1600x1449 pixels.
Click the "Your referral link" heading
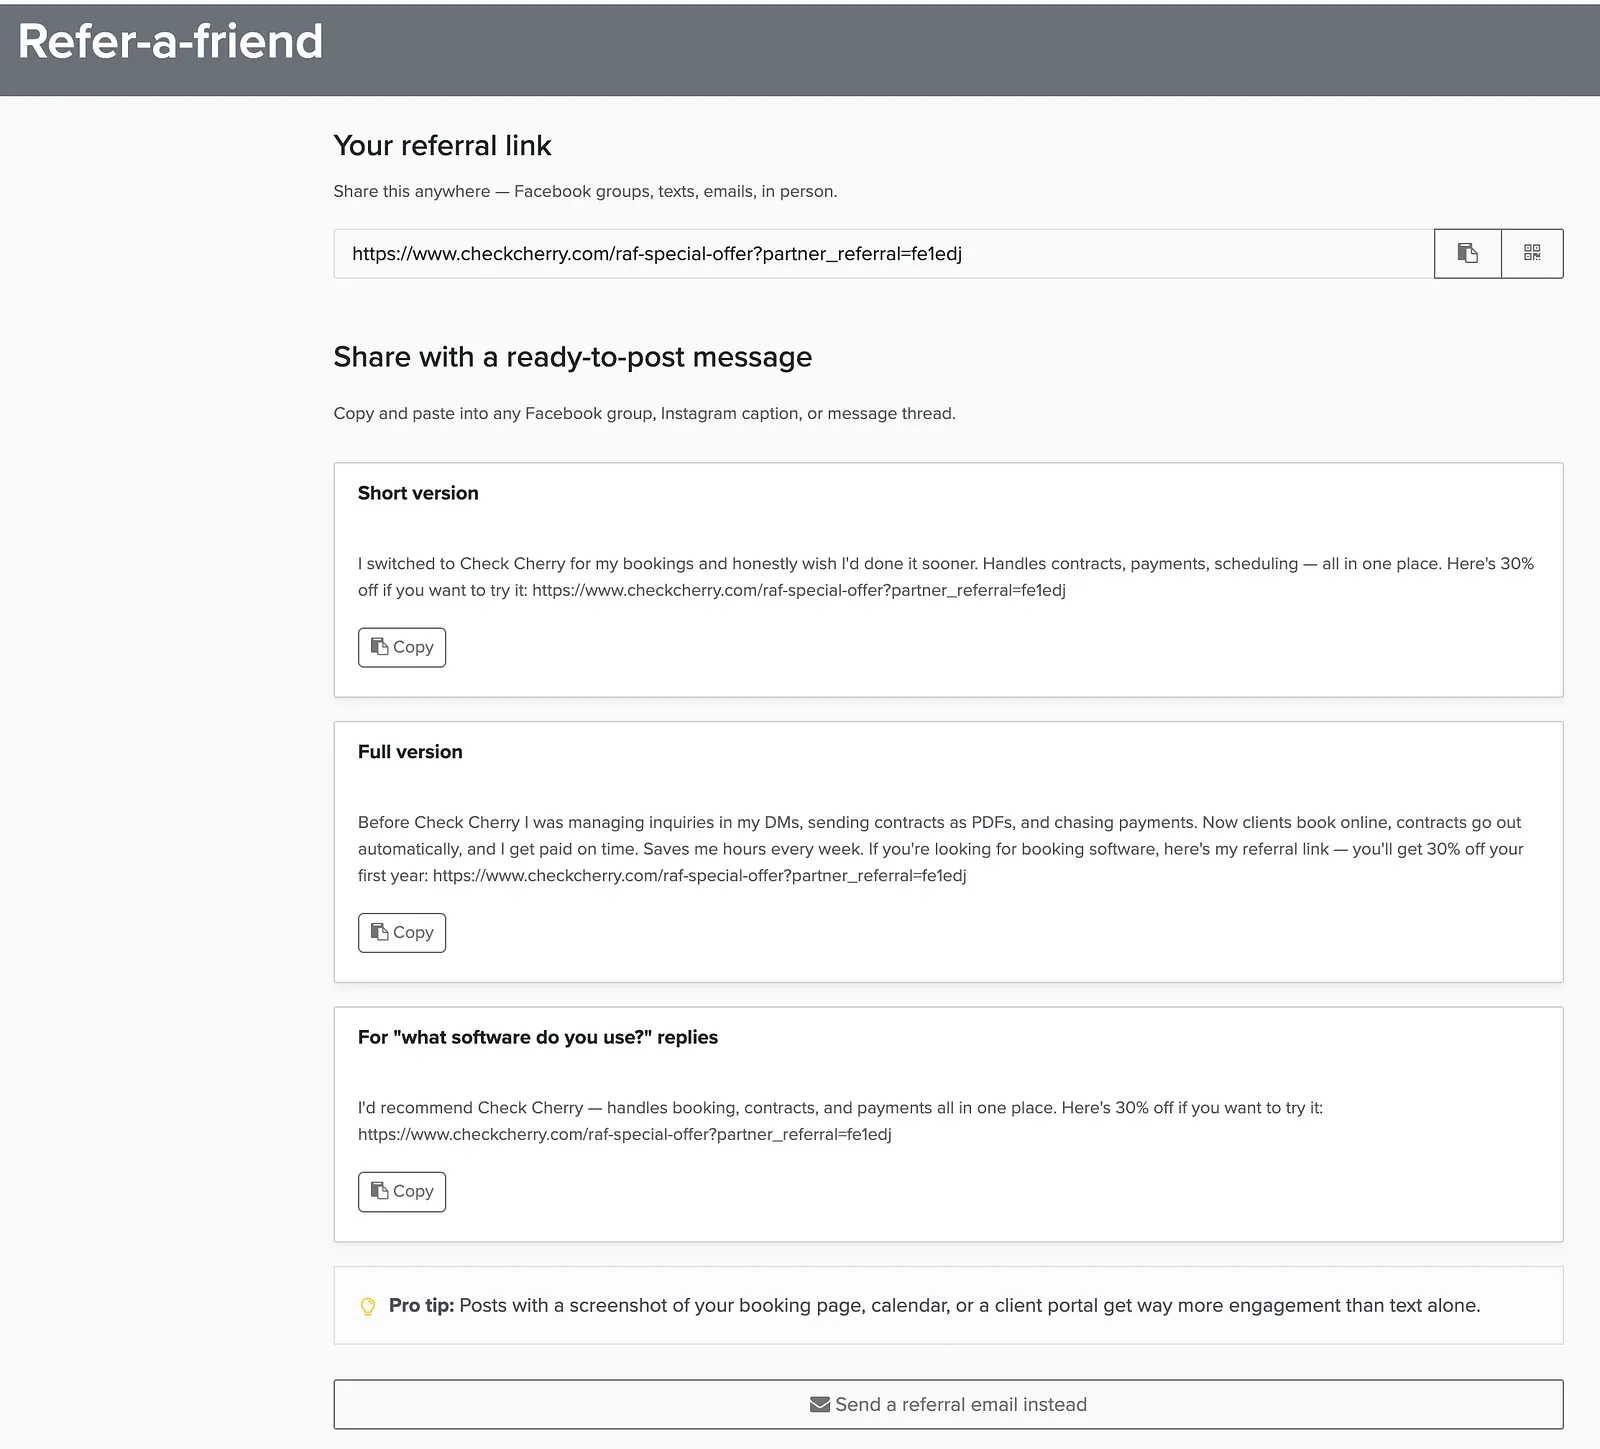coord(442,146)
